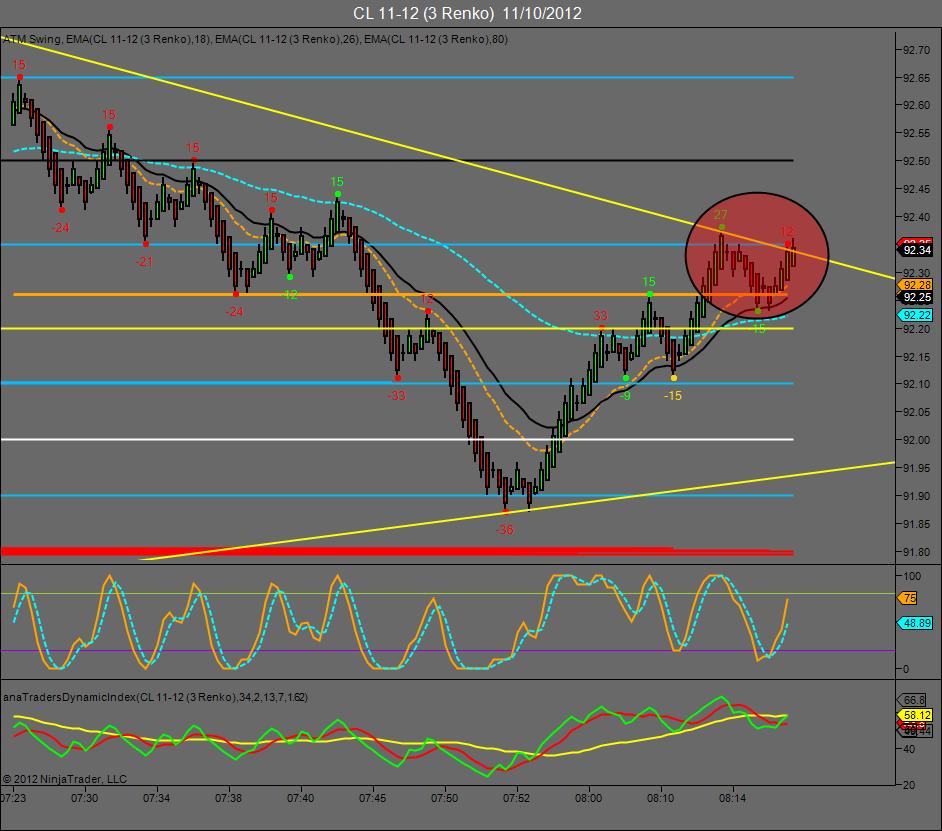This screenshot has height=831, width=942.
Task: Click the 92.55 price axis label
Action: (x=917, y=133)
